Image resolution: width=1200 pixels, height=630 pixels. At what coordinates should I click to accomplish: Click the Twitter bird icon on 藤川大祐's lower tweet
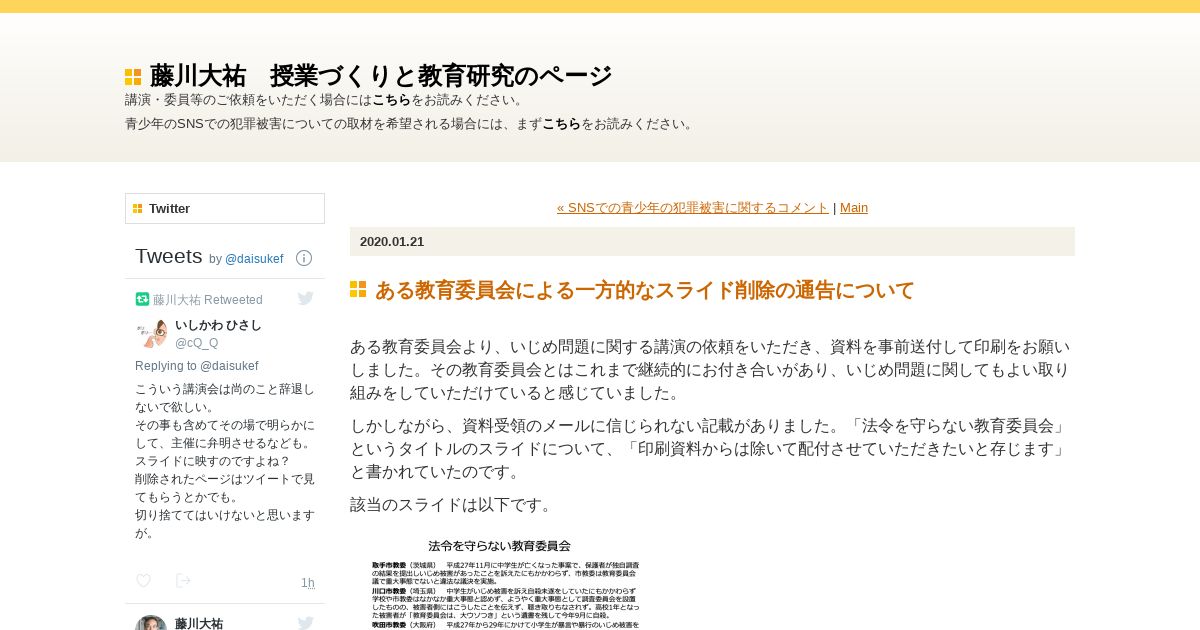click(306, 623)
